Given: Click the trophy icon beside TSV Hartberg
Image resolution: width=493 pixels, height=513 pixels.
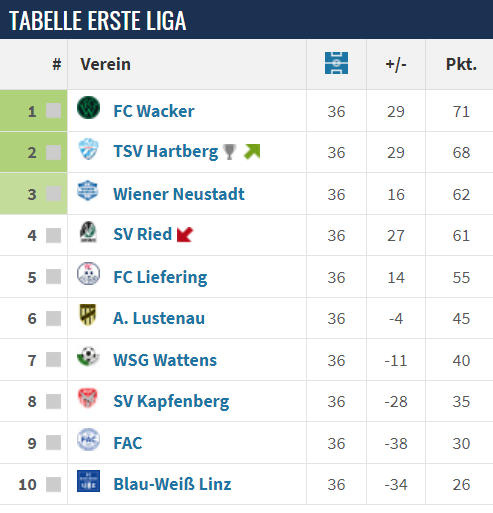Looking at the screenshot, I should click(x=230, y=152).
